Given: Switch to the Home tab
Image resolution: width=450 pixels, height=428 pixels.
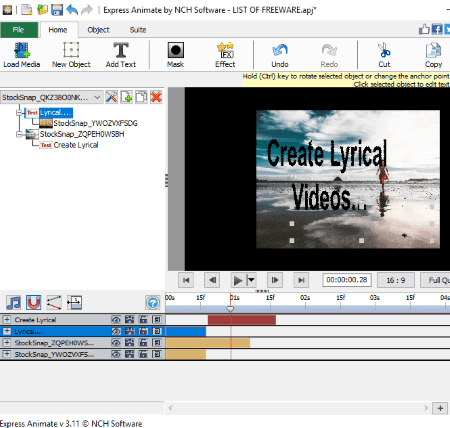Looking at the screenshot, I should [58, 30].
